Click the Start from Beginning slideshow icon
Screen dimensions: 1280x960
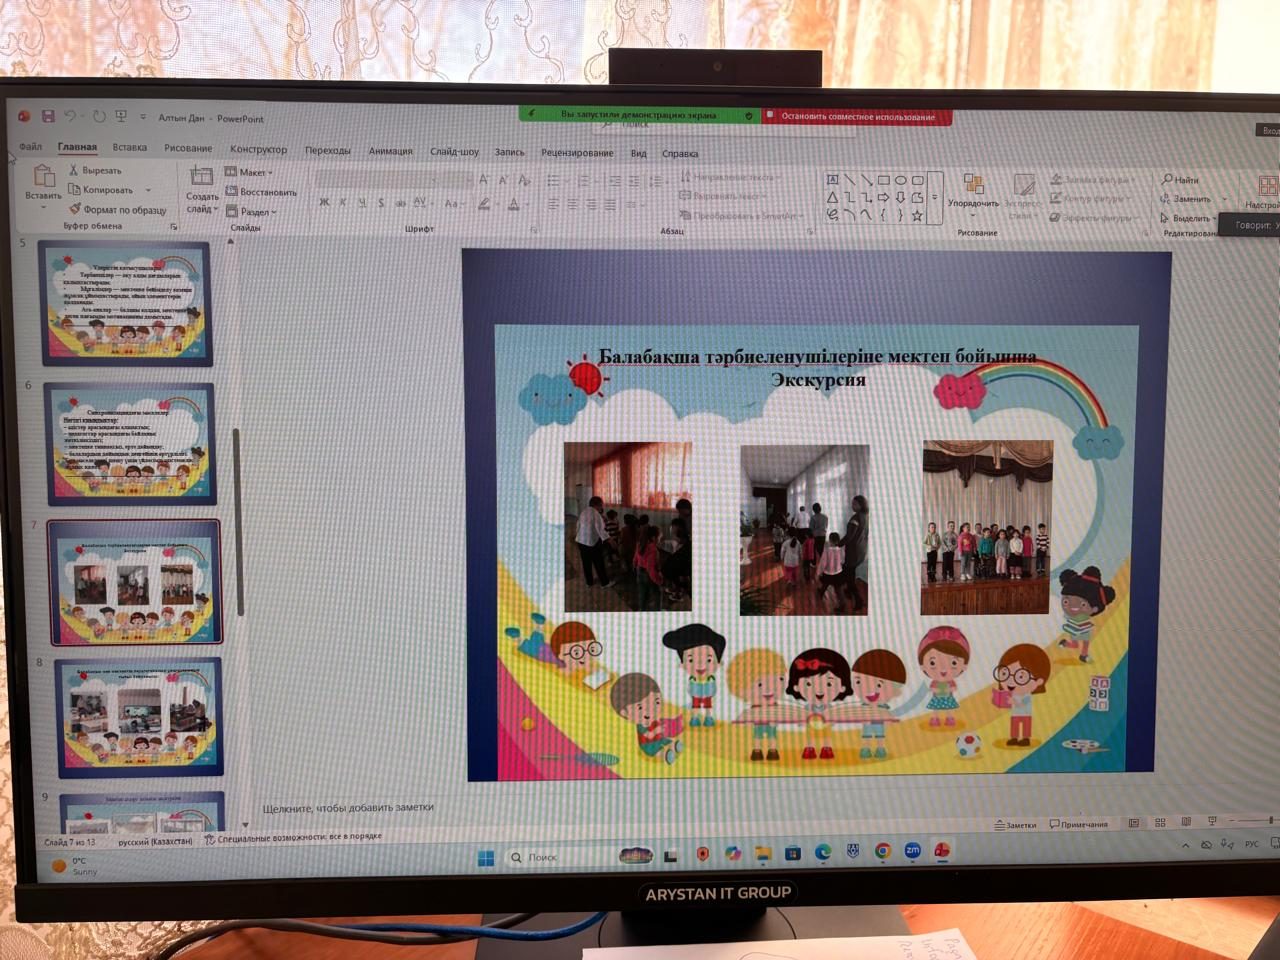click(121, 117)
